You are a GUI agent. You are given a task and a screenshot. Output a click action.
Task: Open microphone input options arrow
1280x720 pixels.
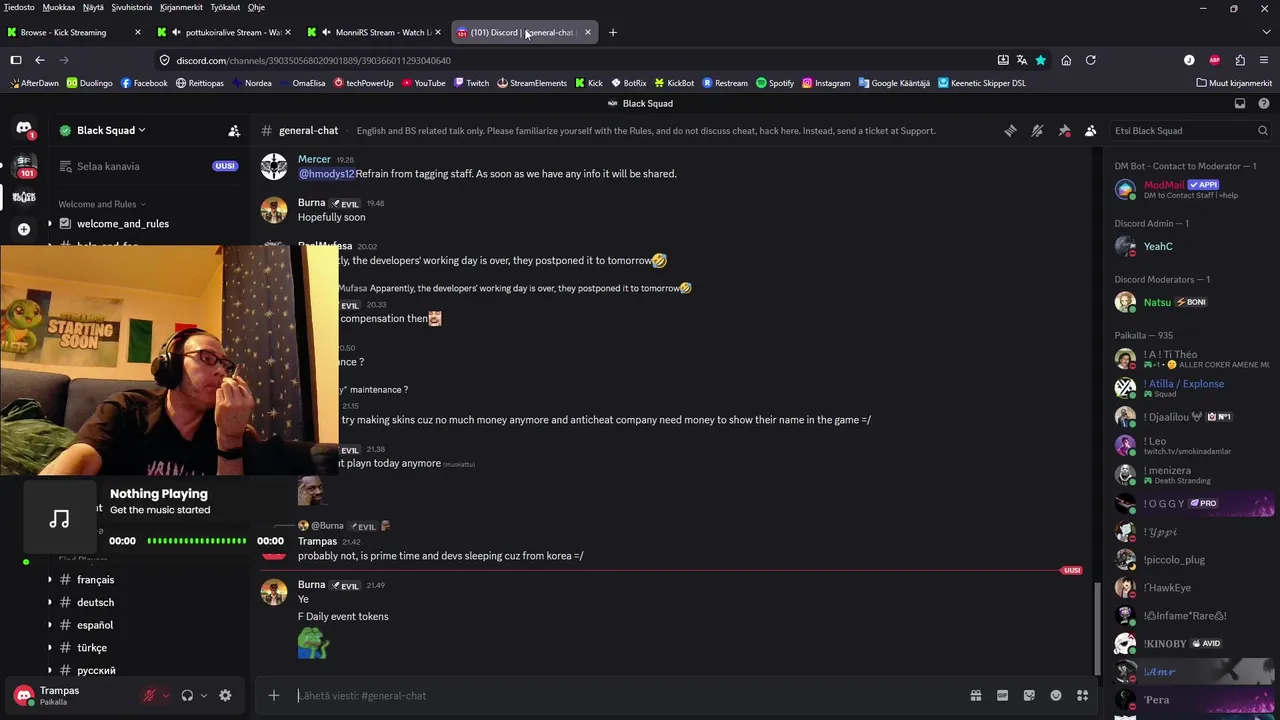click(x=165, y=696)
